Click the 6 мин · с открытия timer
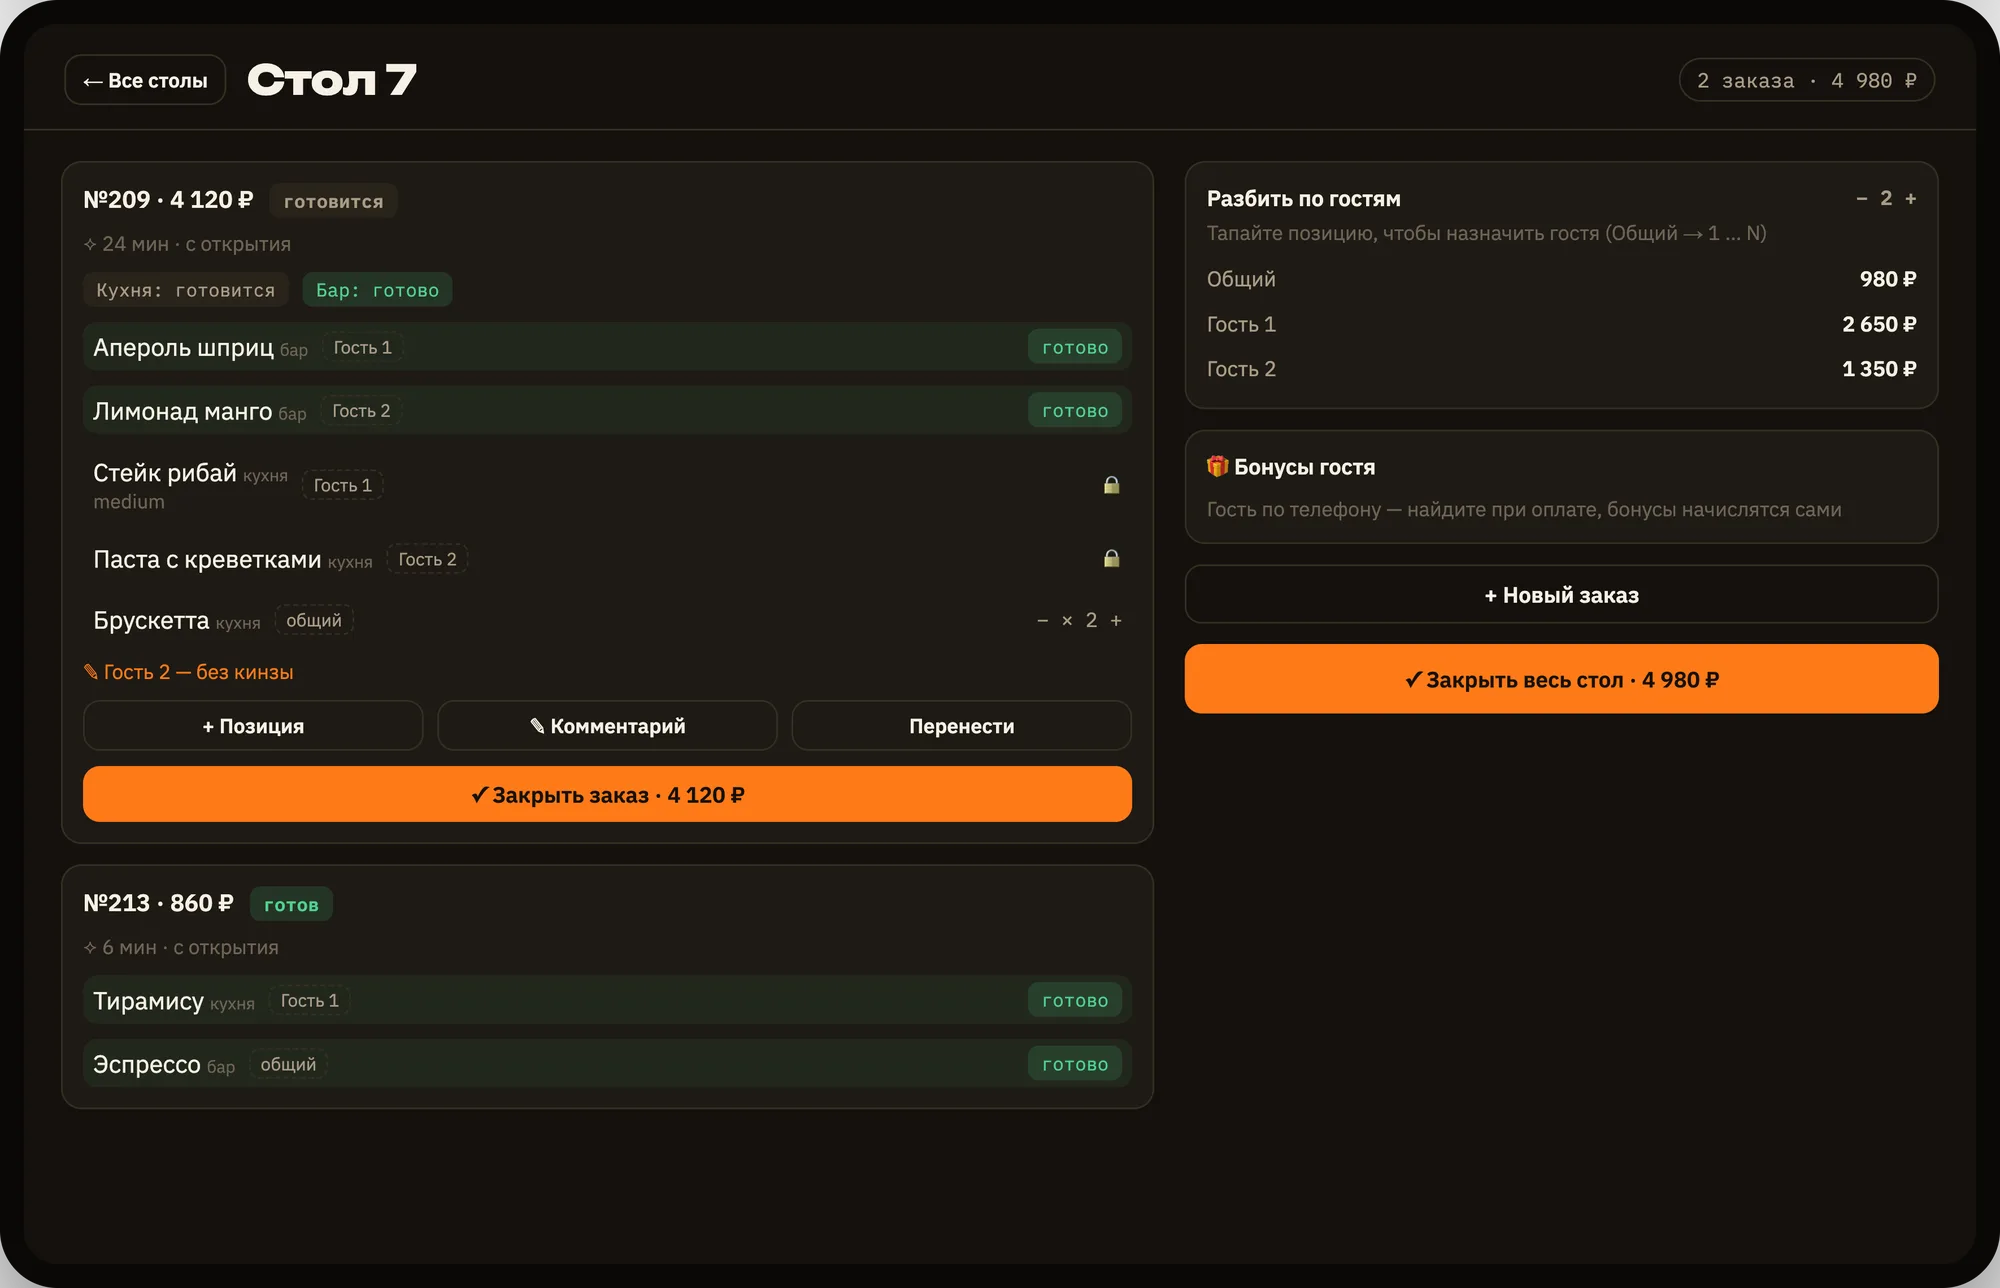The height and width of the screenshot is (1288, 2000). tap(181, 947)
